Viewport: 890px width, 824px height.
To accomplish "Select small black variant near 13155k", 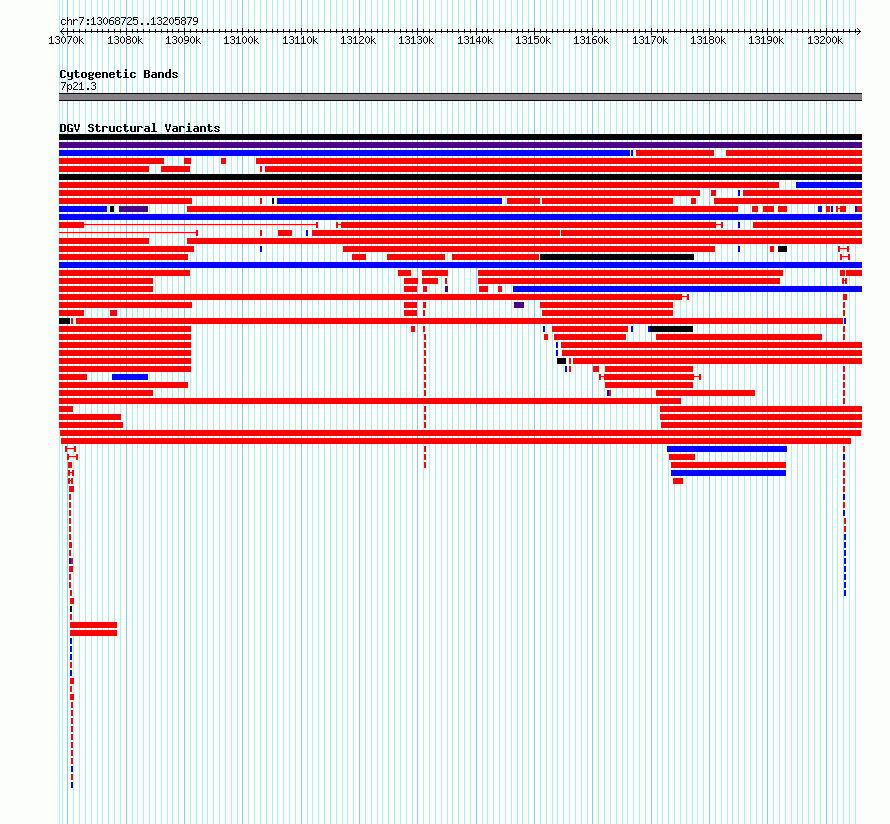I will (x=561, y=361).
